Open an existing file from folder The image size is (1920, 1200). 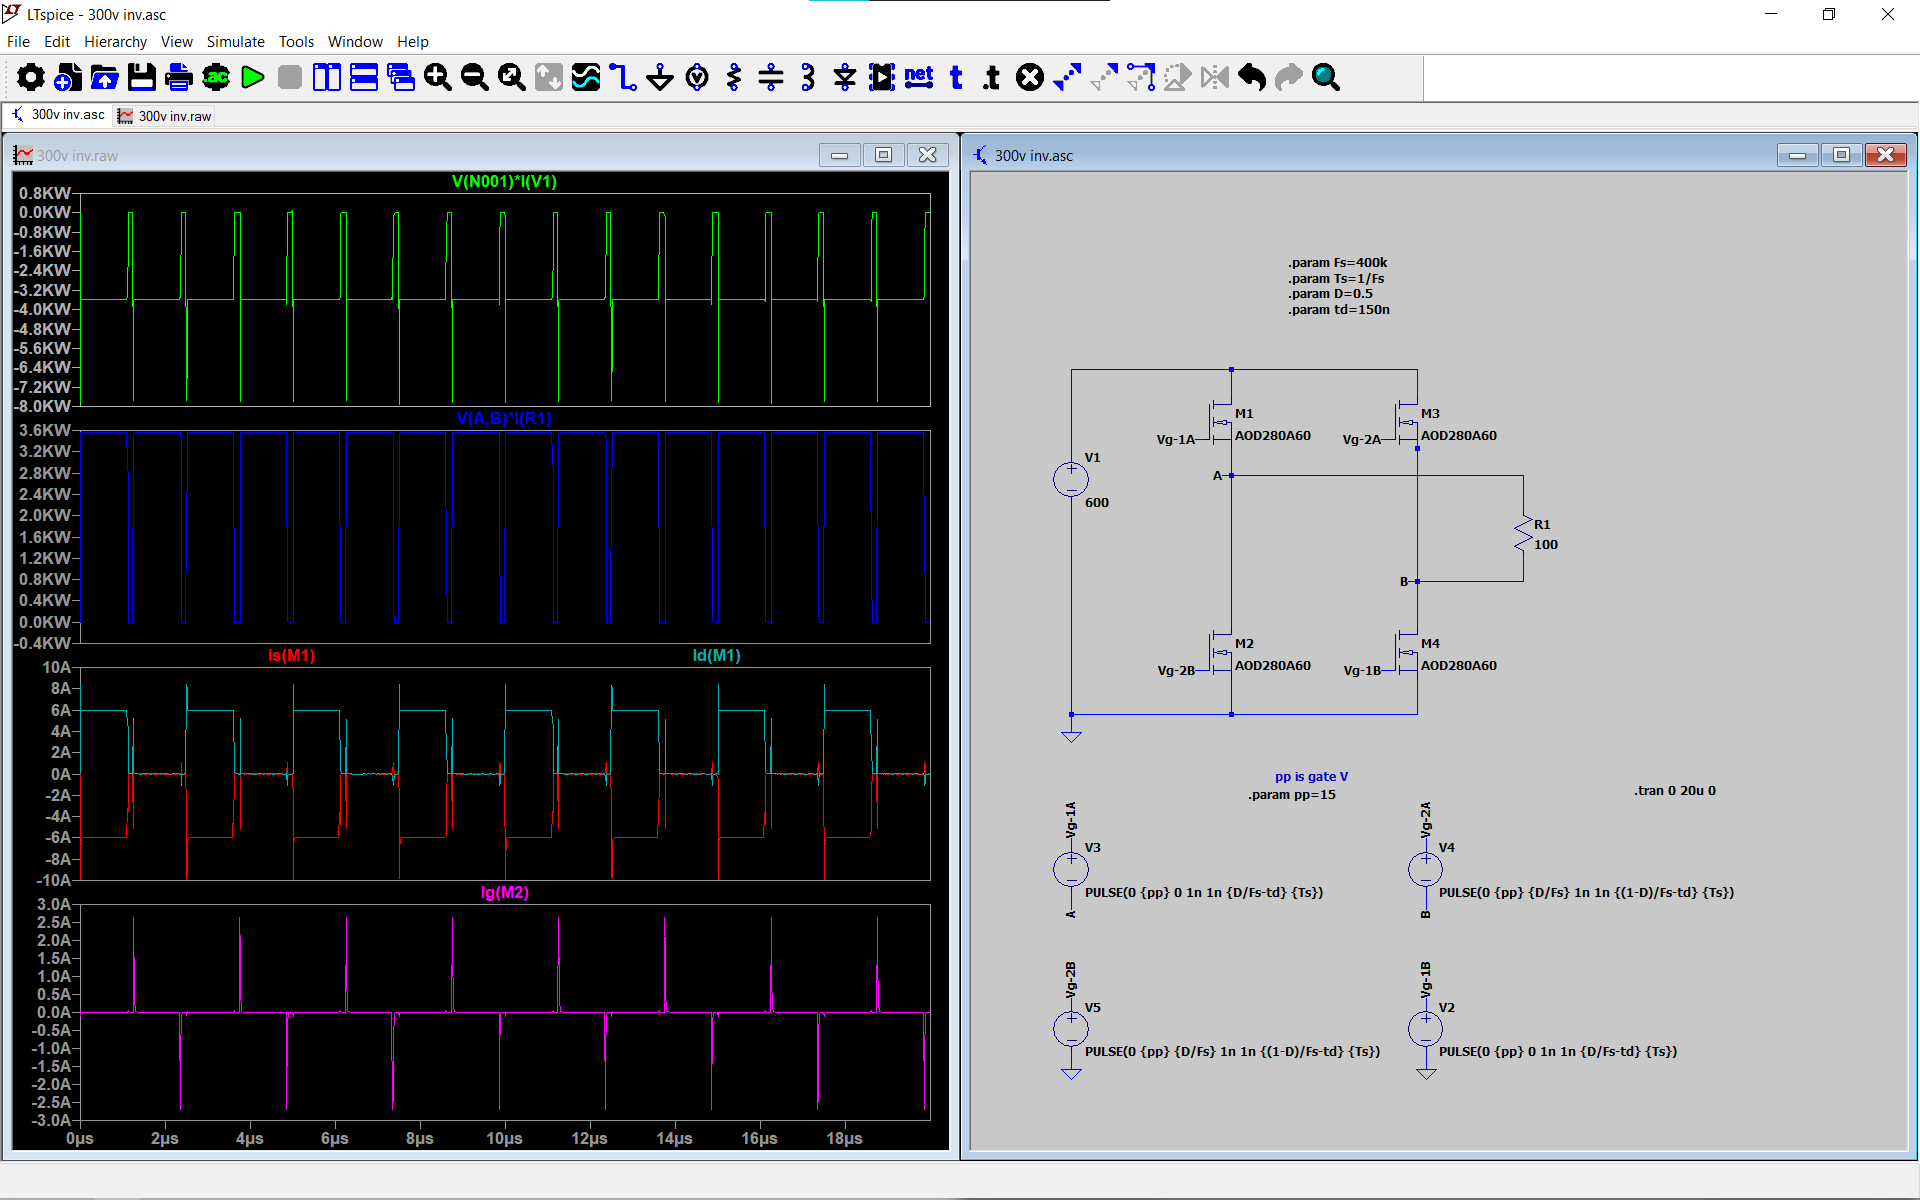click(105, 77)
